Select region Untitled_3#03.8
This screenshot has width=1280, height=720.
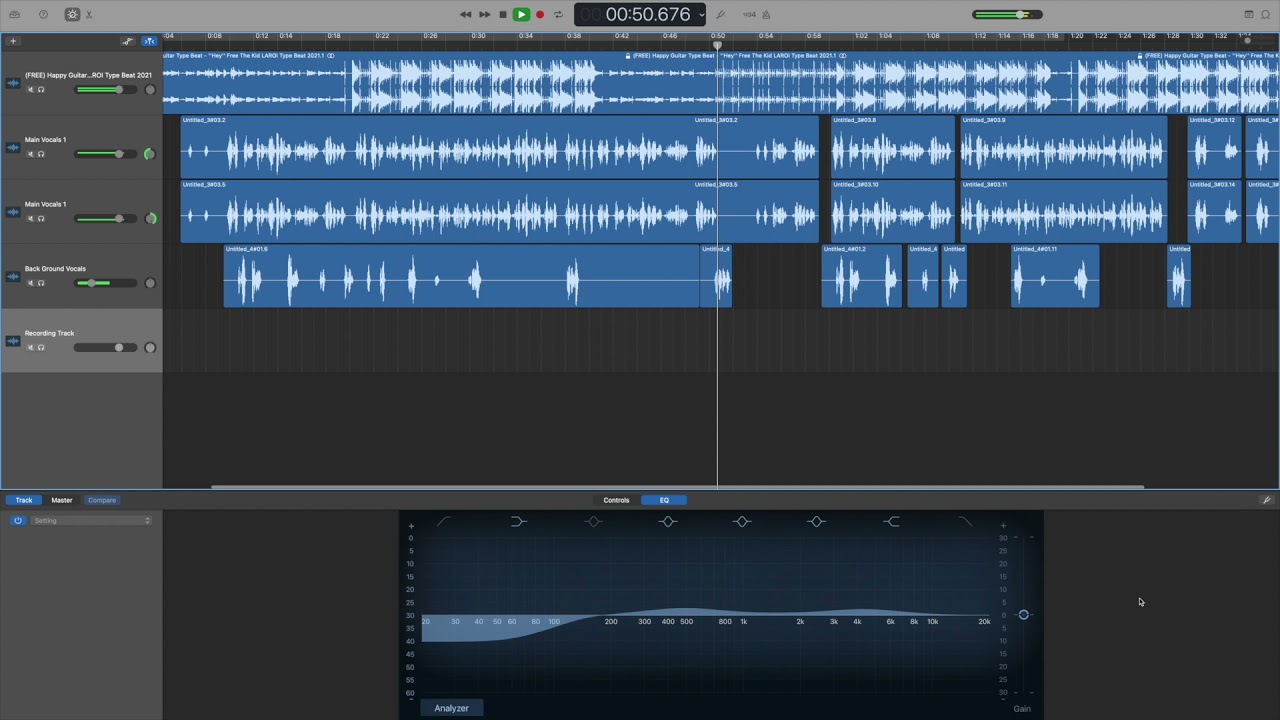pyautogui.click(x=893, y=147)
